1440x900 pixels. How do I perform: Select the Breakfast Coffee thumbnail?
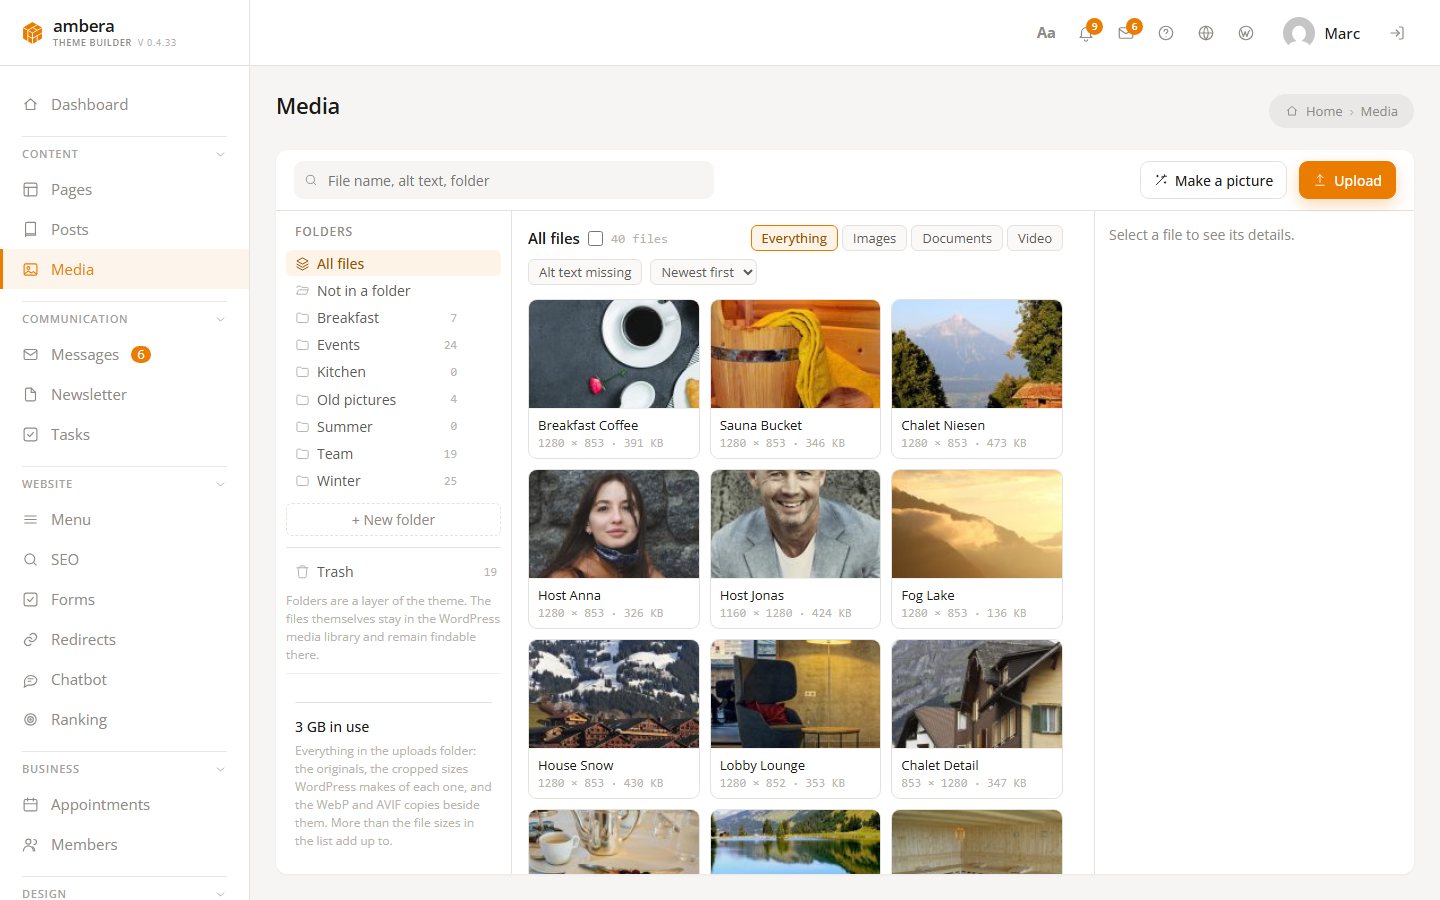(x=614, y=354)
